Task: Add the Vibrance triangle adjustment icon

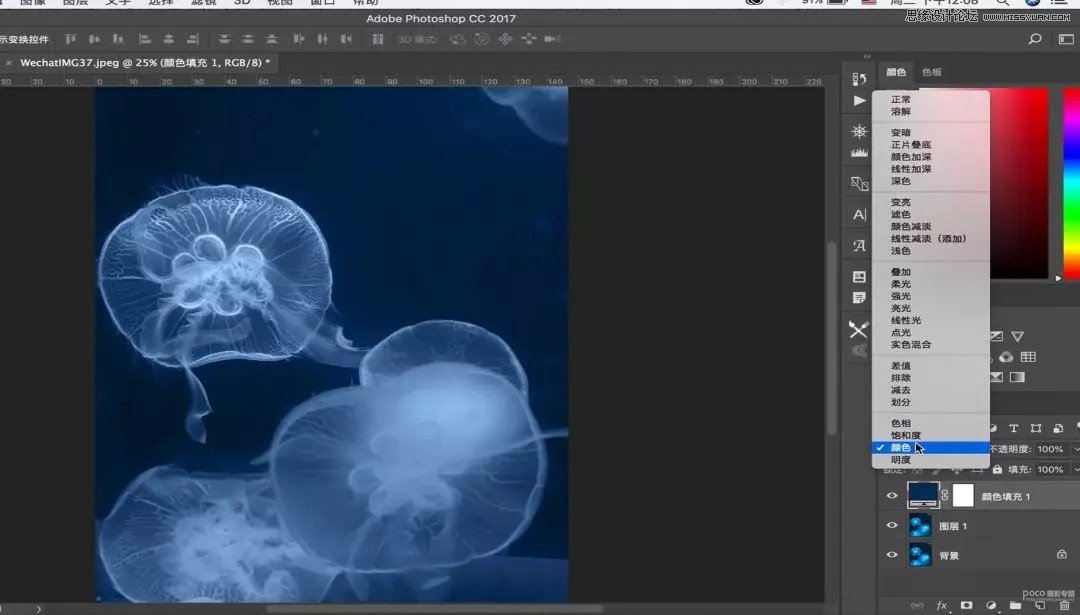Action: pyautogui.click(x=1017, y=336)
